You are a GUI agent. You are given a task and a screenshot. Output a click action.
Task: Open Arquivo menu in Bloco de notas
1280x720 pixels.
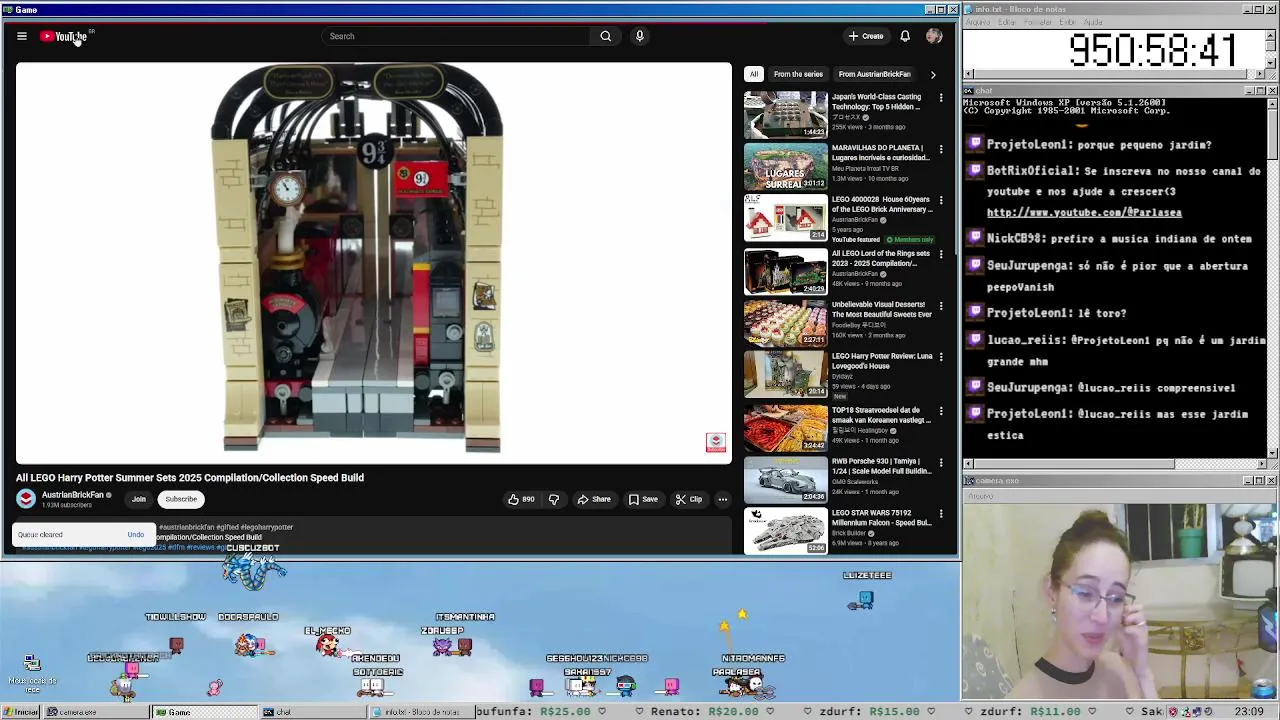[x=977, y=22]
